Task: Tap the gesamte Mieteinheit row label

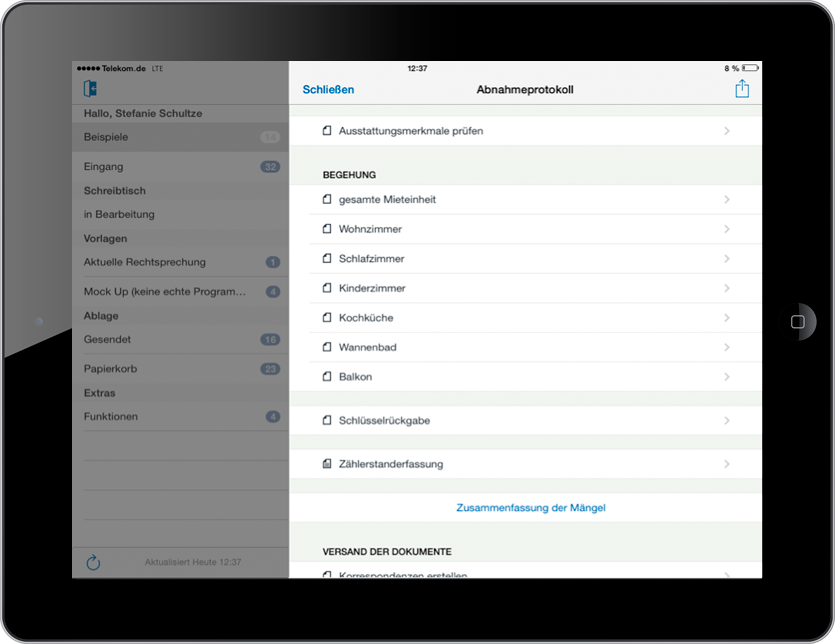Action: pos(387,199)
